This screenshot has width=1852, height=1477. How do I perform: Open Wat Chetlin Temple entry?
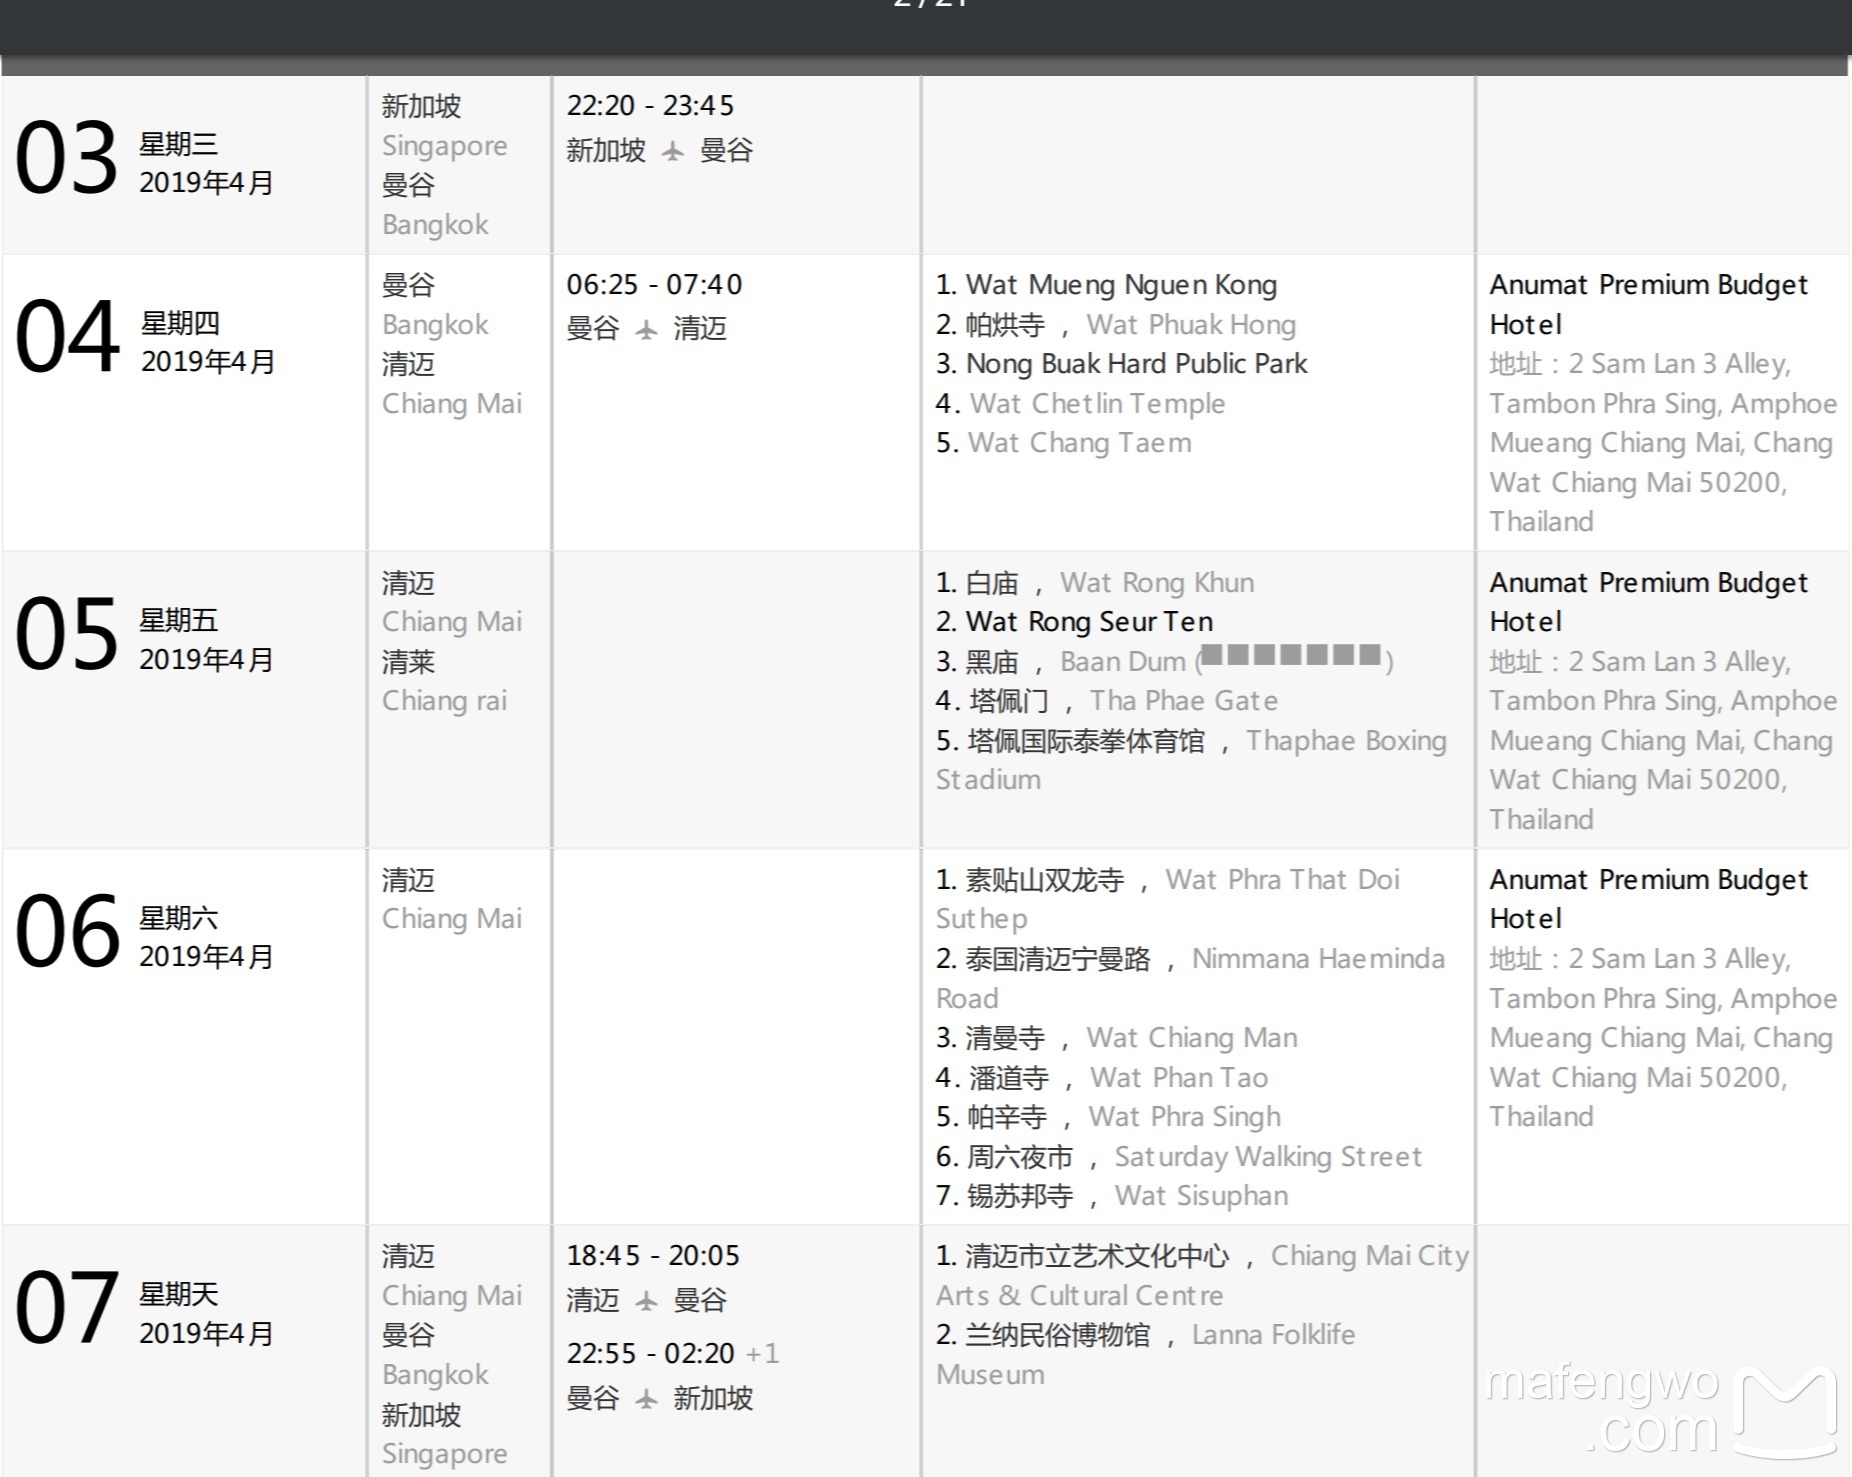coord(1080,404)
